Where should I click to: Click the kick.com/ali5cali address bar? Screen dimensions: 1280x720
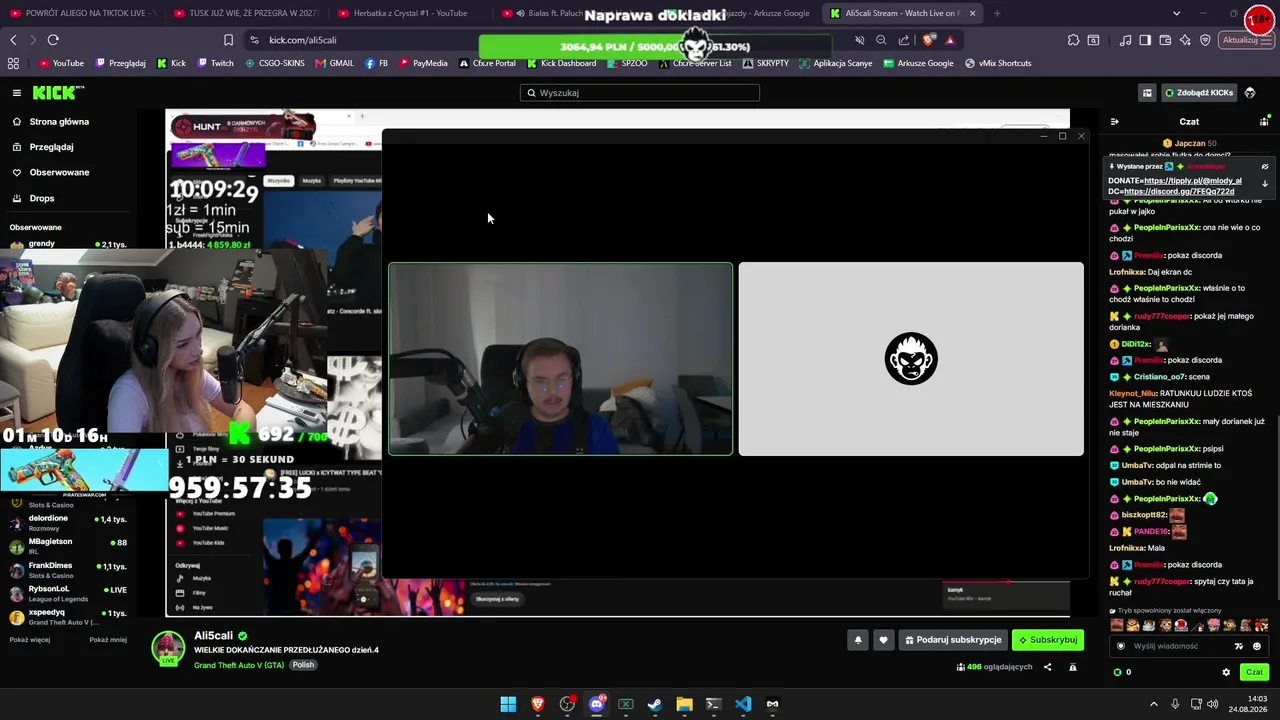(x=302, y=40)
